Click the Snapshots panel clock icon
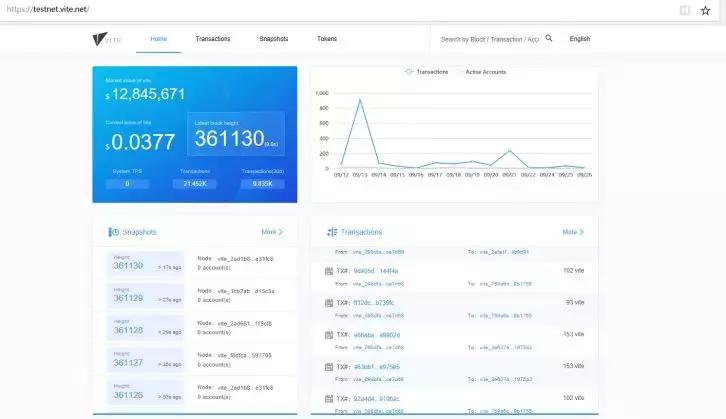This screenshot has width=726, height=419. [113, 232]
